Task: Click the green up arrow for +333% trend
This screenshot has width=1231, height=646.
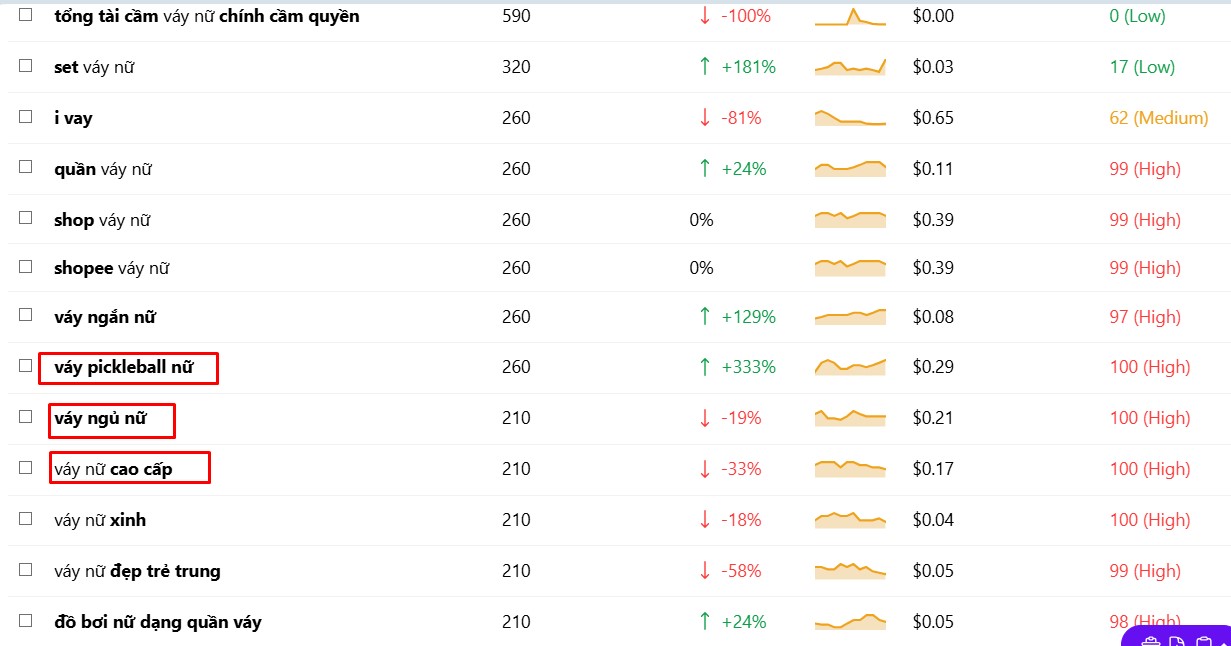Action: tap(705, 367)
